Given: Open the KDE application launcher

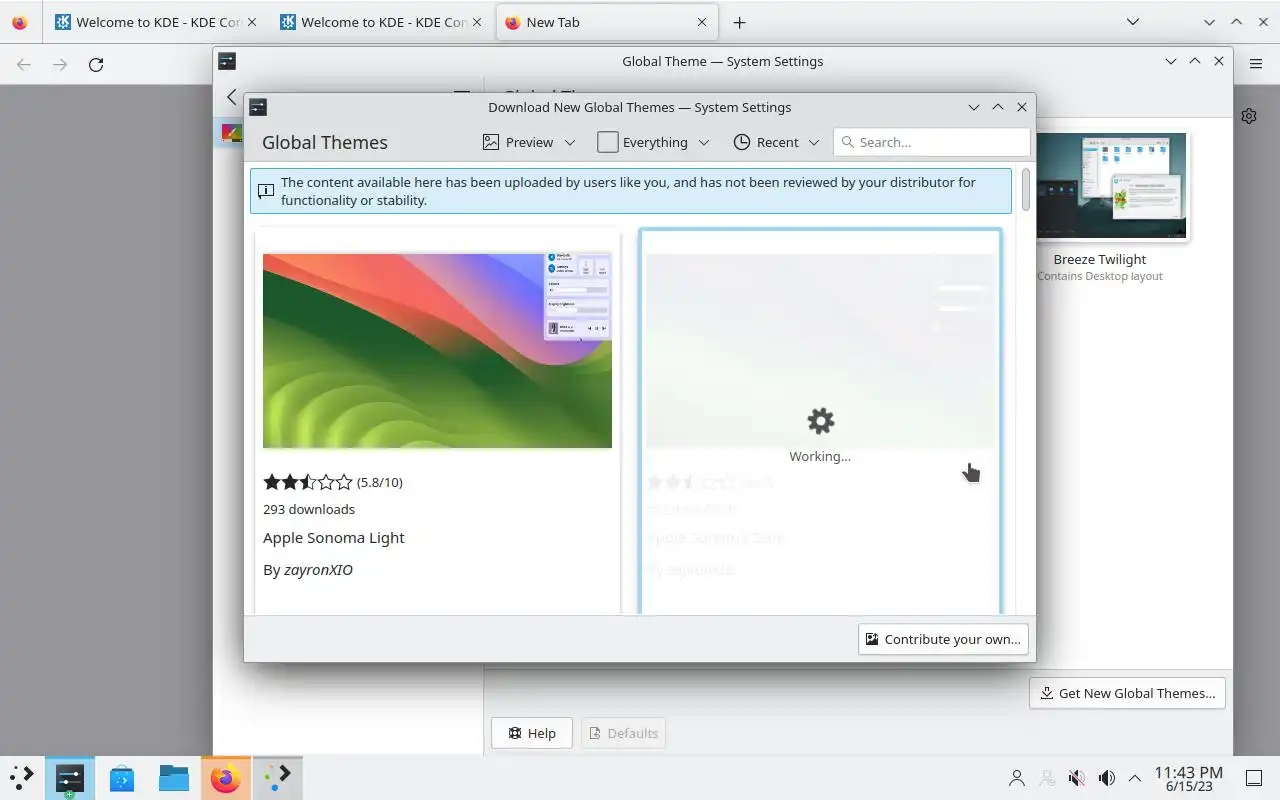Looking at the screenshot, I should [x=22, y=777].
